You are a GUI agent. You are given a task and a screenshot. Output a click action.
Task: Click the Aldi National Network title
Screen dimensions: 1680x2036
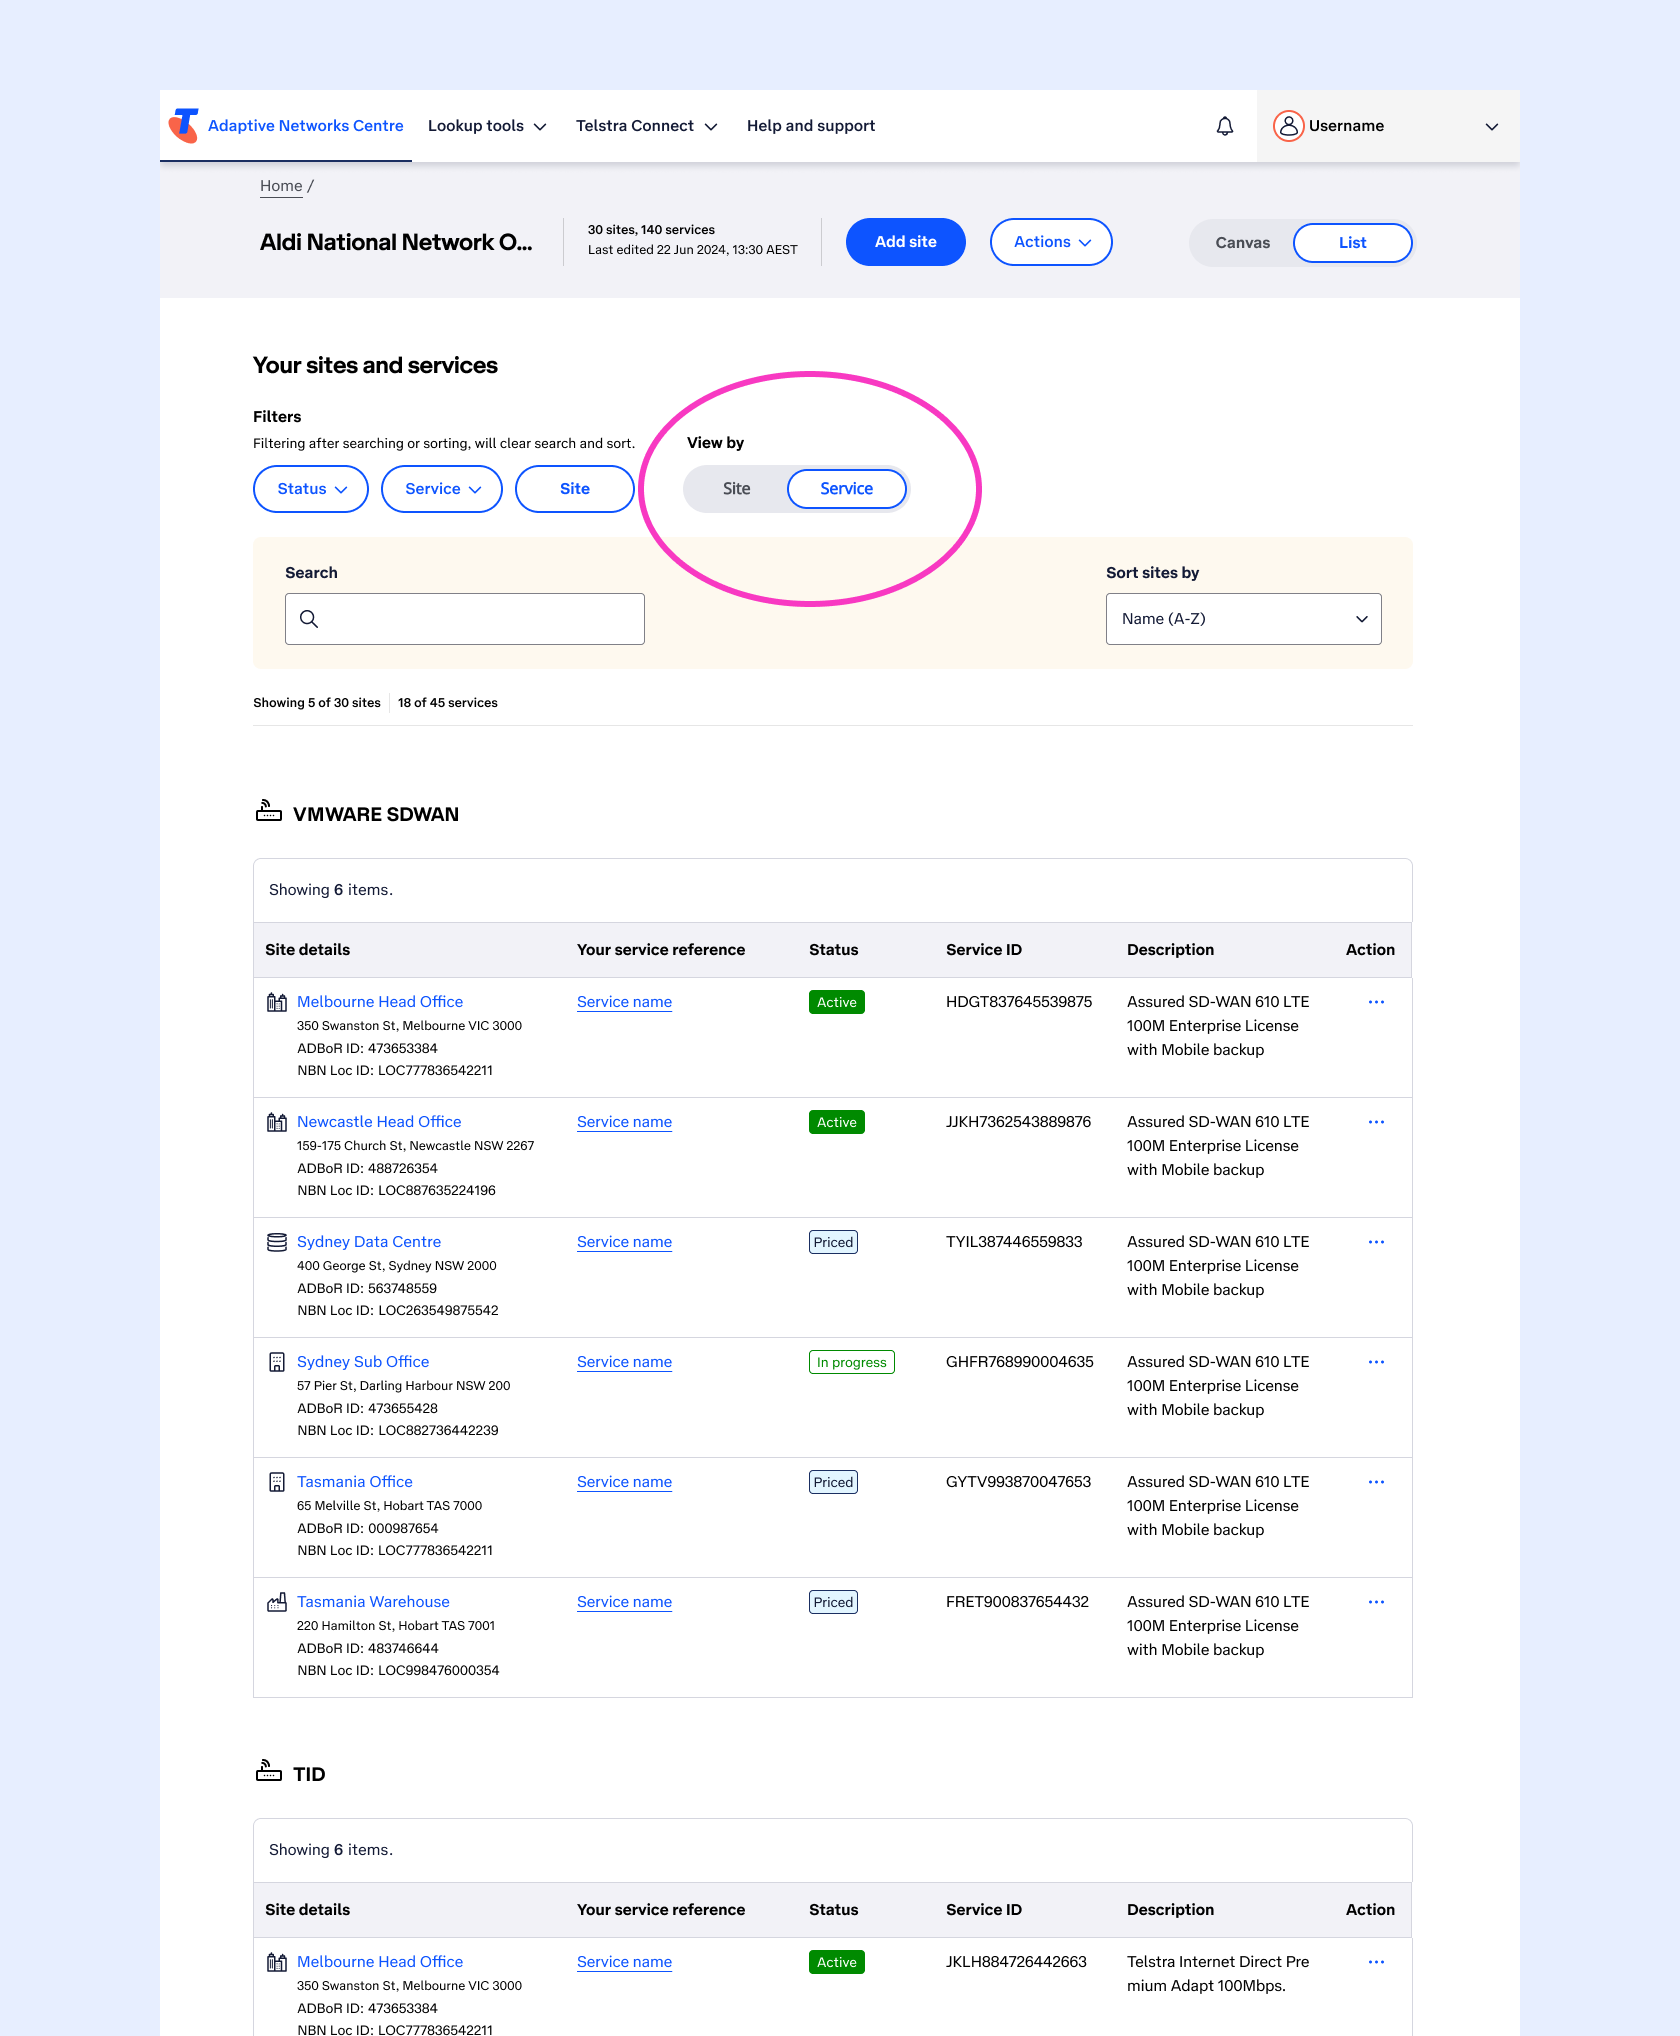396,242
